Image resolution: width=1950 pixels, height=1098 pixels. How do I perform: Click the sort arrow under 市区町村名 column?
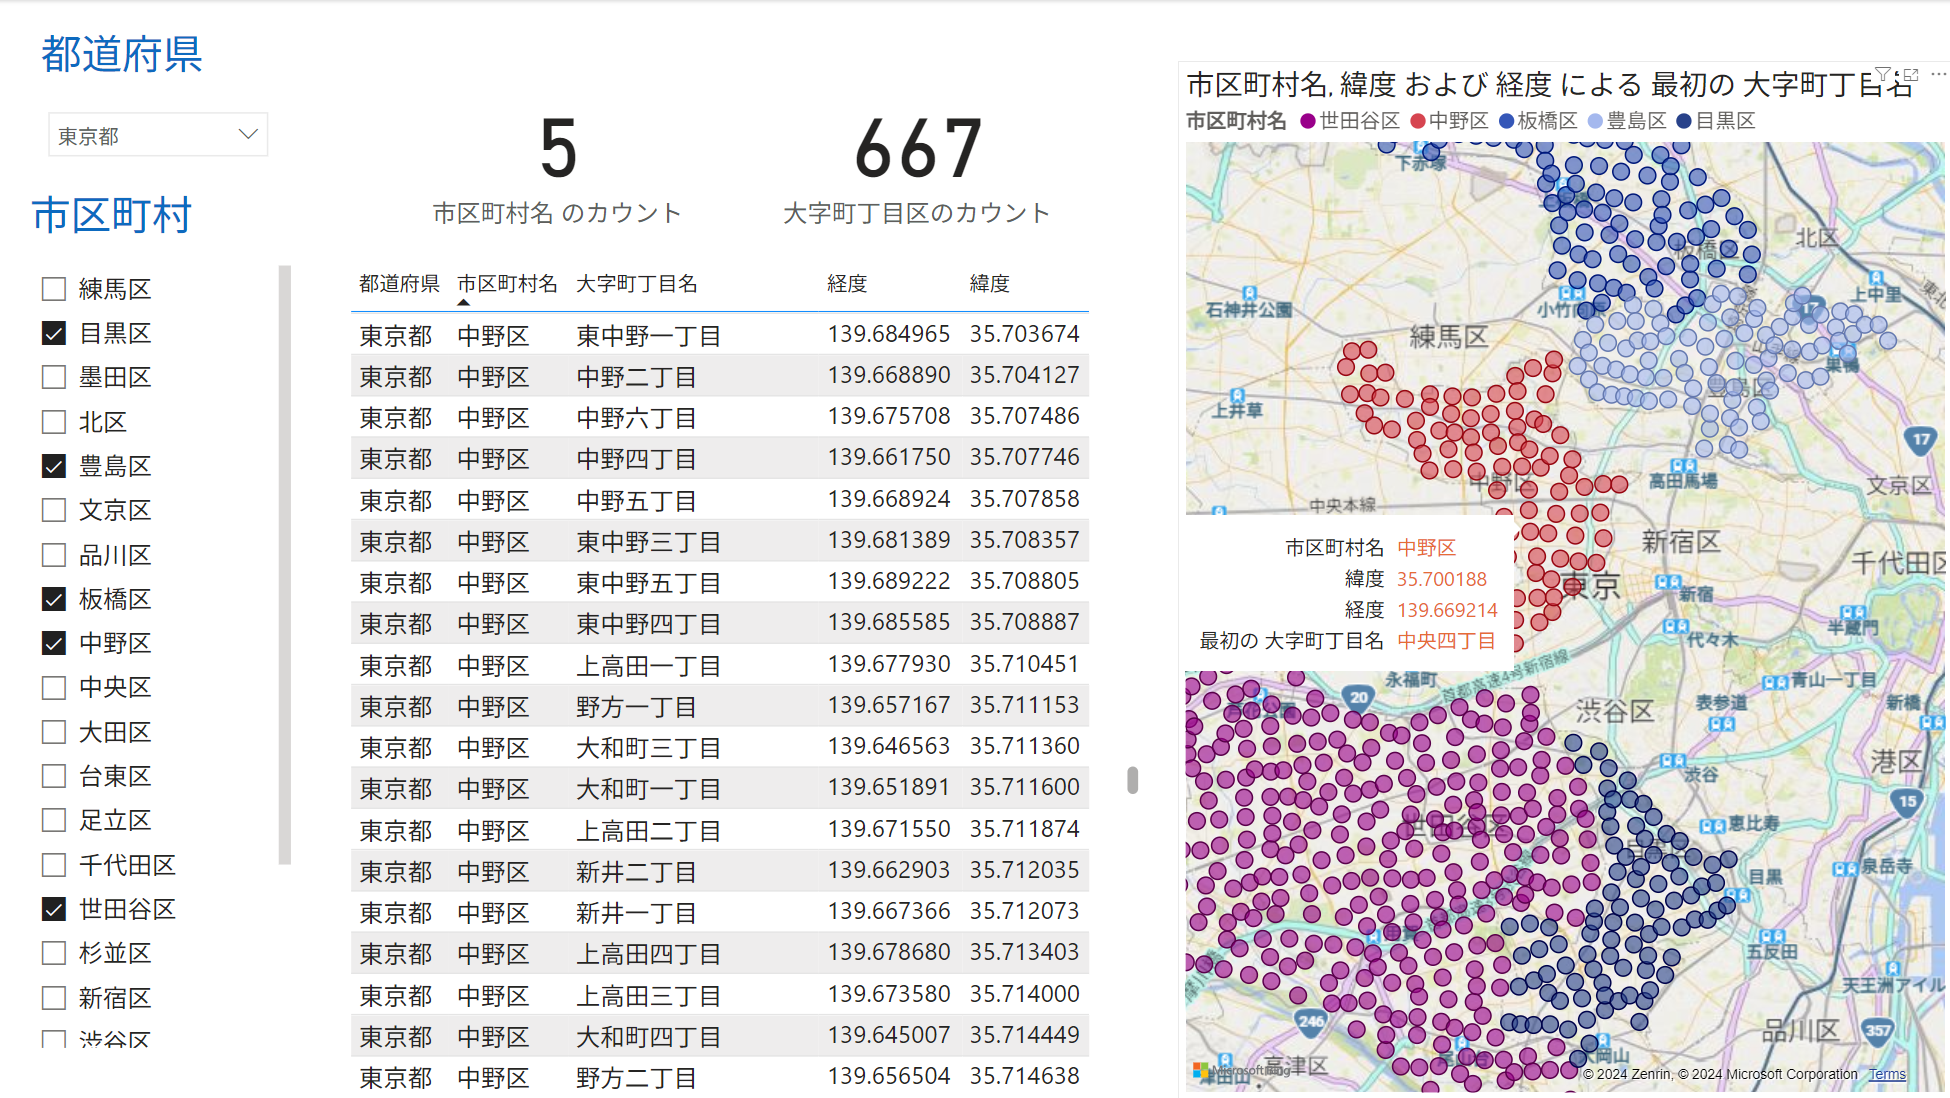pyautogui.click(x=463, y=302)
